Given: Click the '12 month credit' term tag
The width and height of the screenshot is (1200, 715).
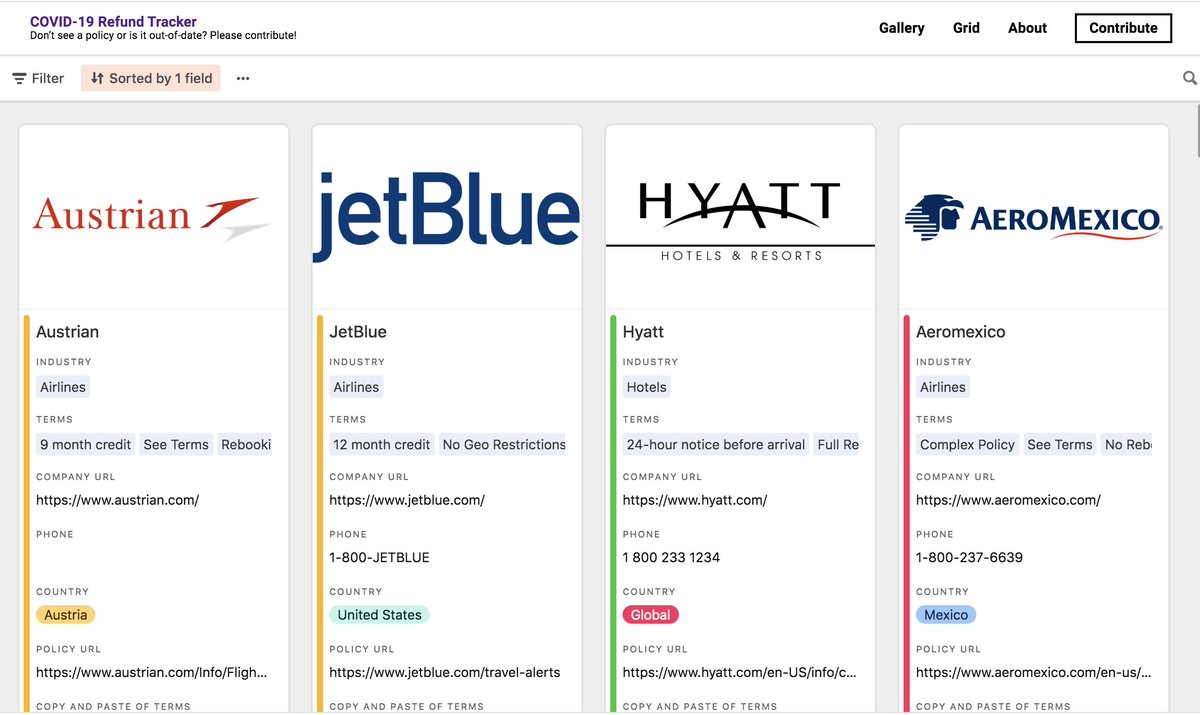Looking at the screenshot, I should [382, 445].
